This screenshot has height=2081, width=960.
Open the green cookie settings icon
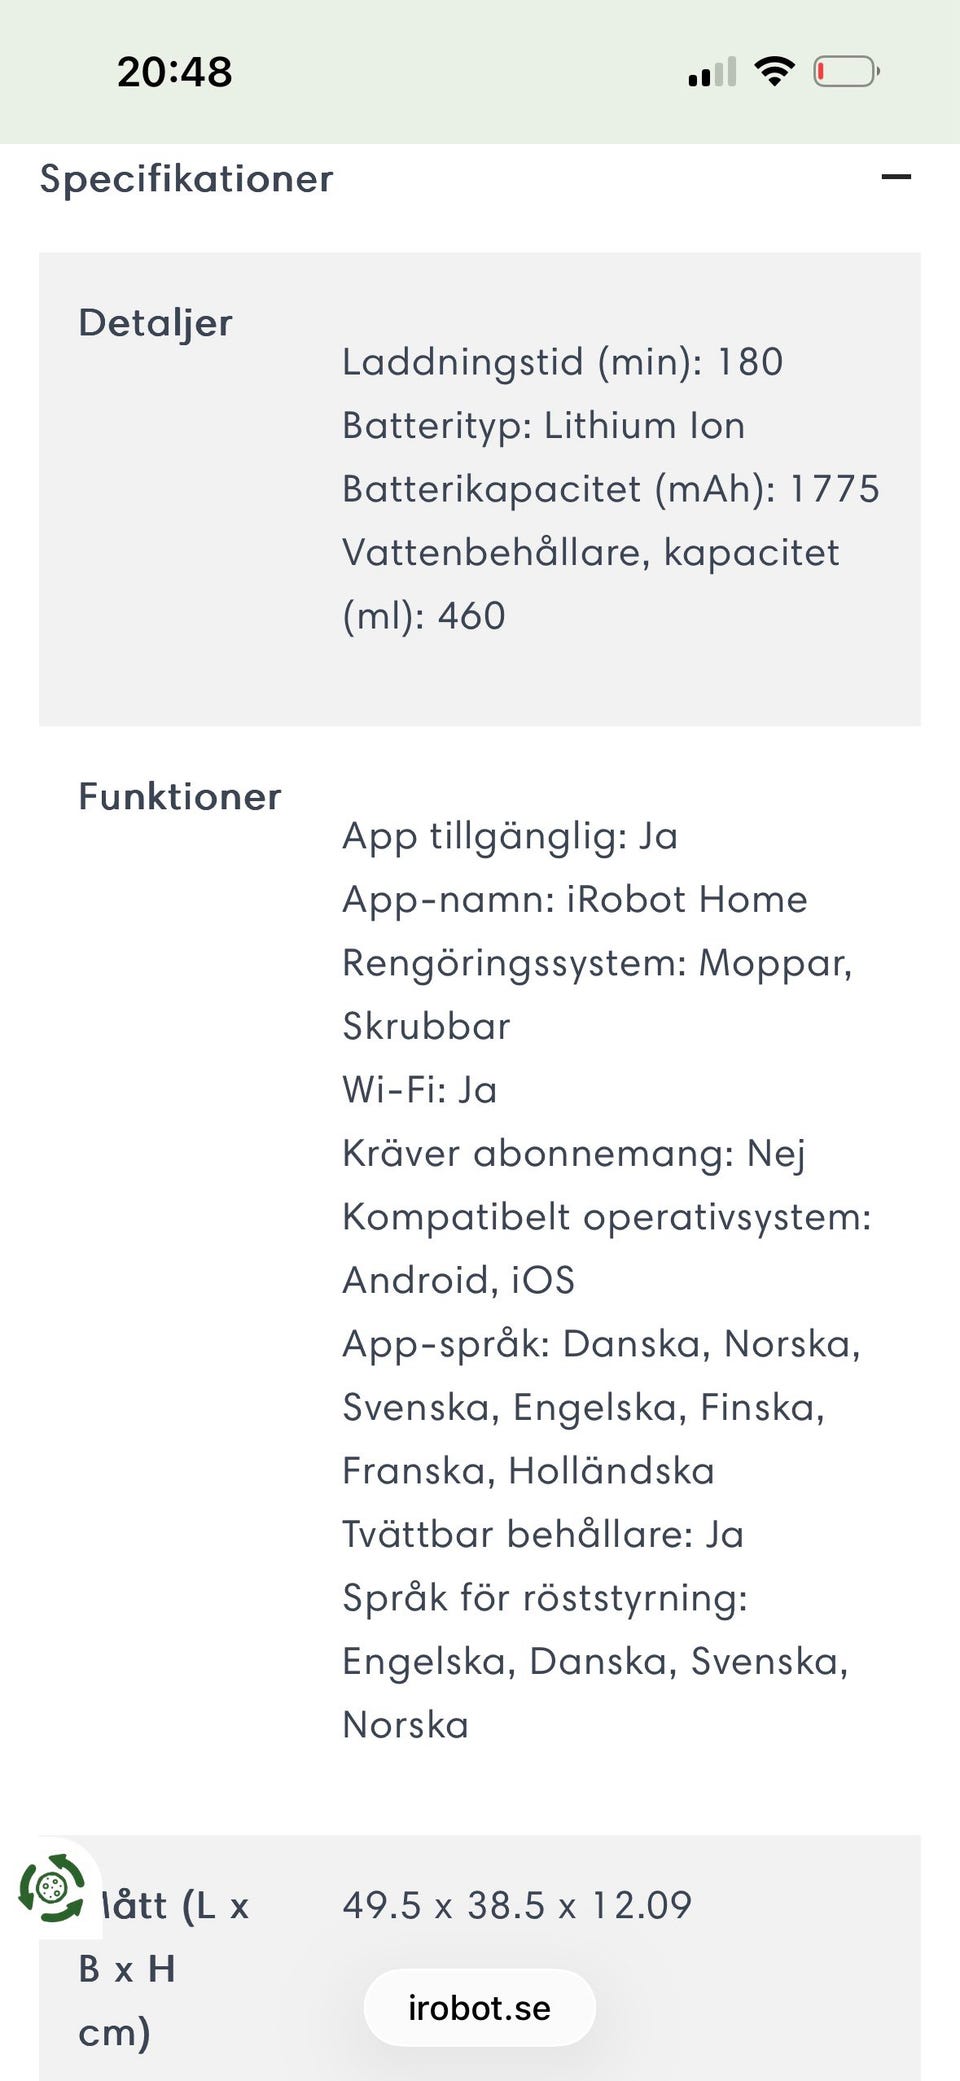[52, 1888]
